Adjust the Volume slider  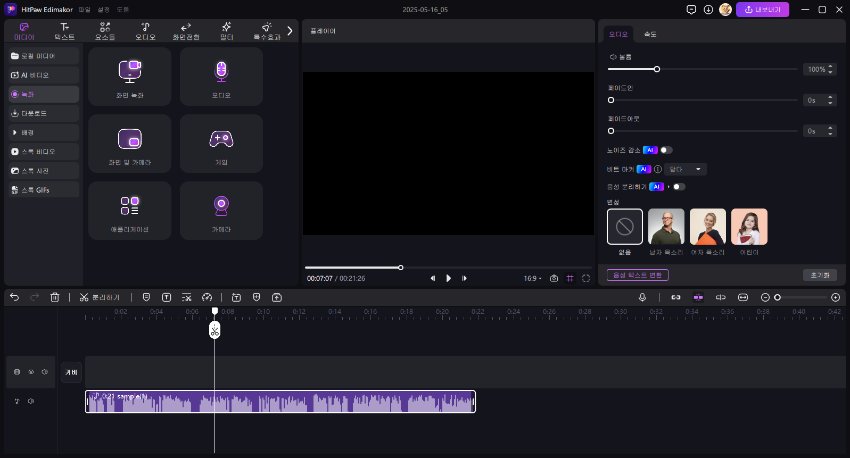point(703,69)
